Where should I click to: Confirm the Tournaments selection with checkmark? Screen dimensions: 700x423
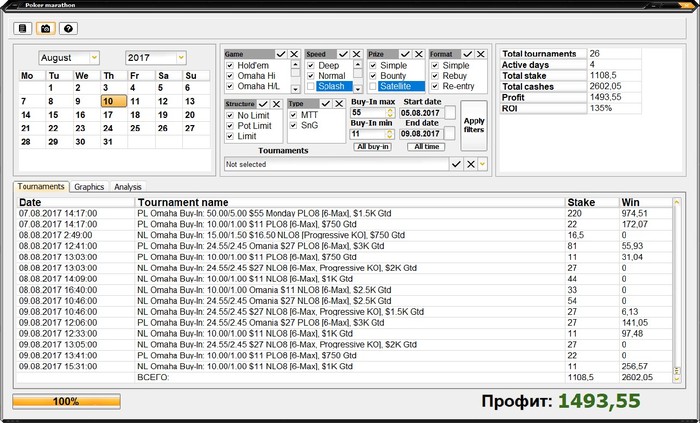pyautogui.click(x=456, y=164)
